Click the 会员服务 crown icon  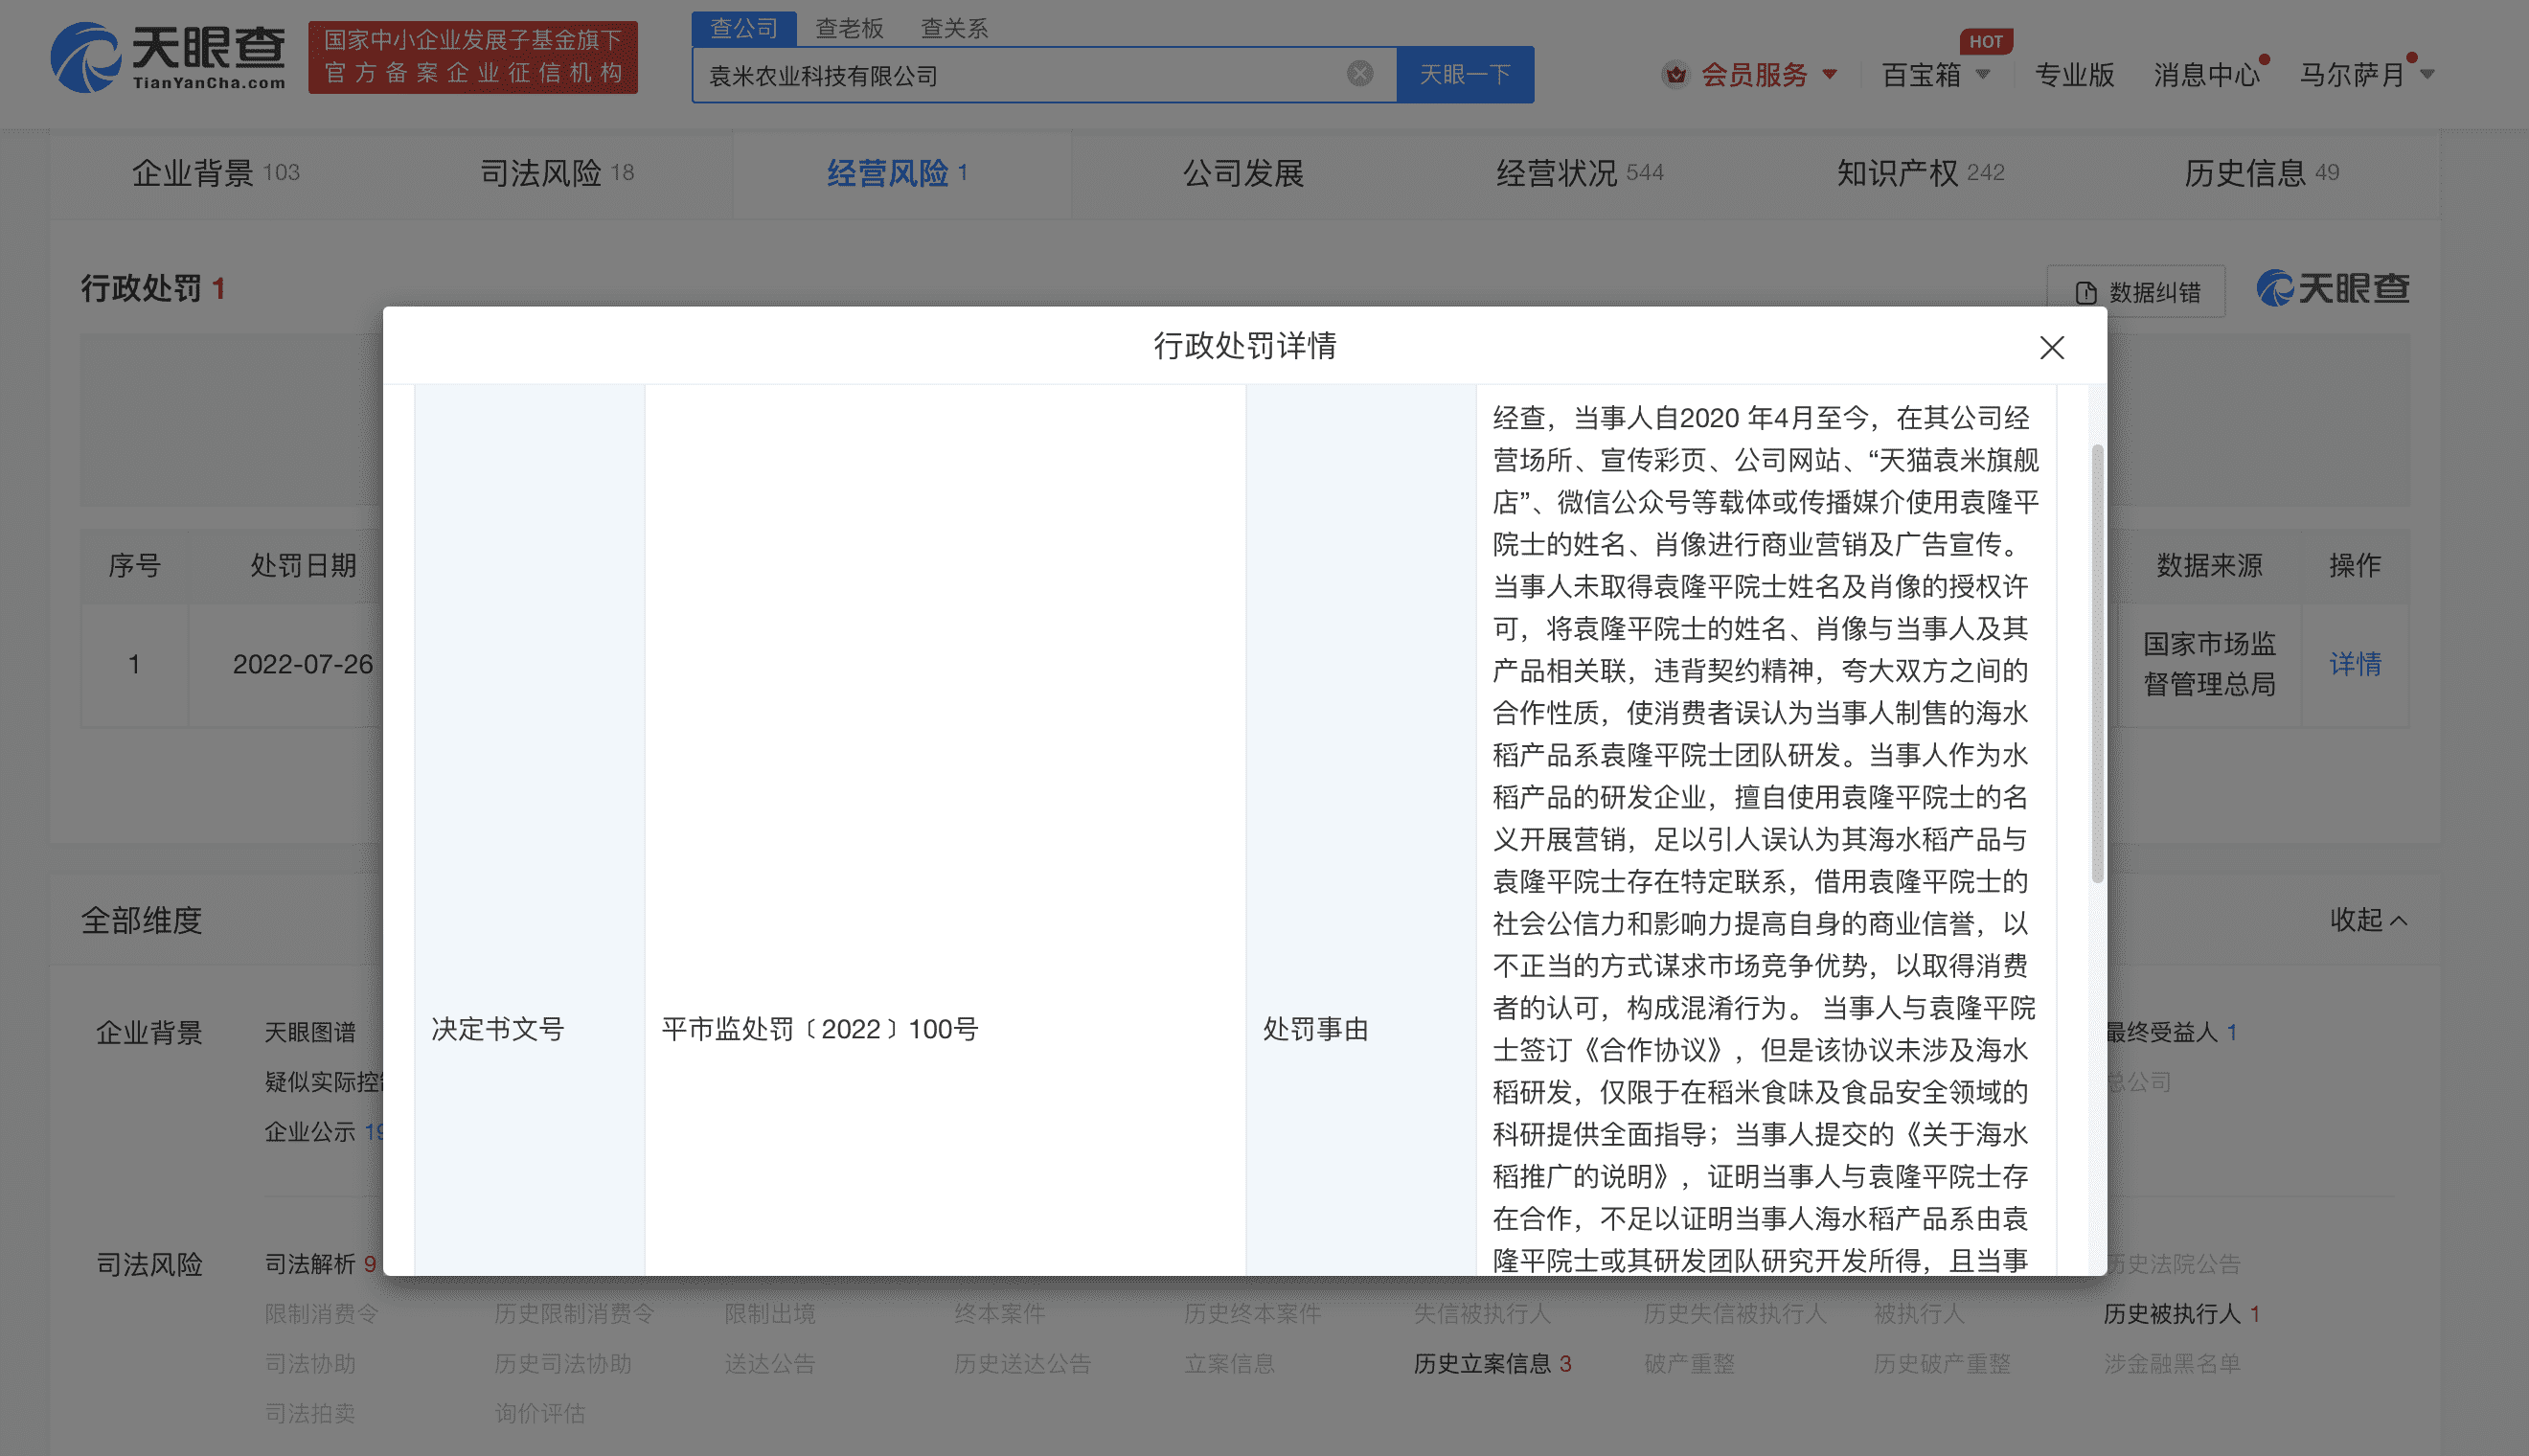pos(1675,74)
